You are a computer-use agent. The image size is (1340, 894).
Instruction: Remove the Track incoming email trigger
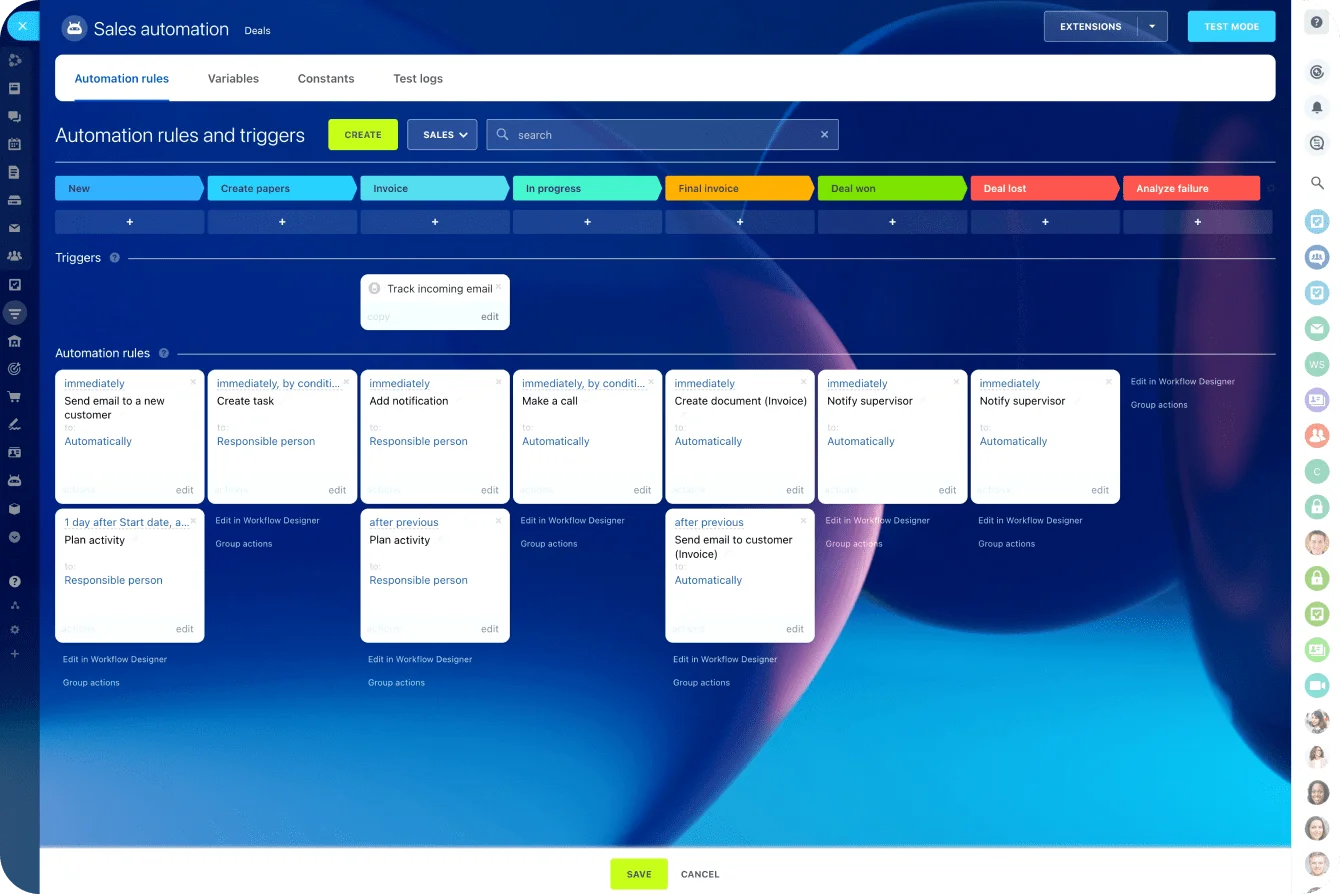click(498, 286)
